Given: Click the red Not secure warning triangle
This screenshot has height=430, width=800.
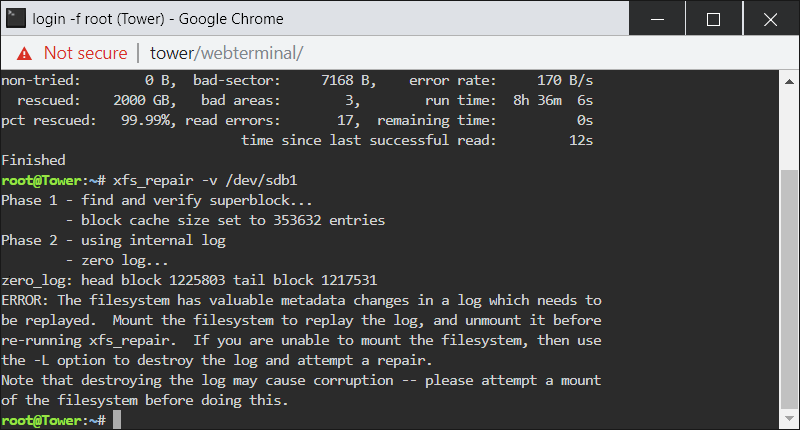Looking at the screenshot, I should point(24,54).
